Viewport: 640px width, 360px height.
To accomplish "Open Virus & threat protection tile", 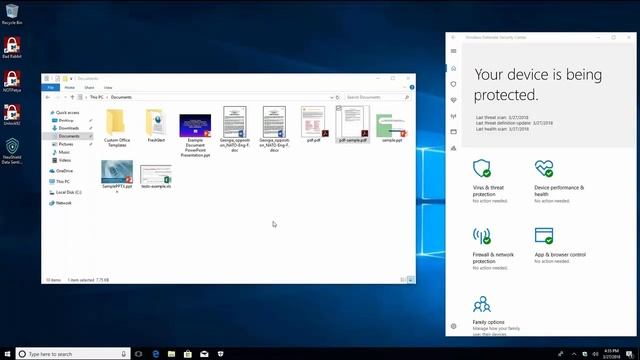I will [489, 181].
